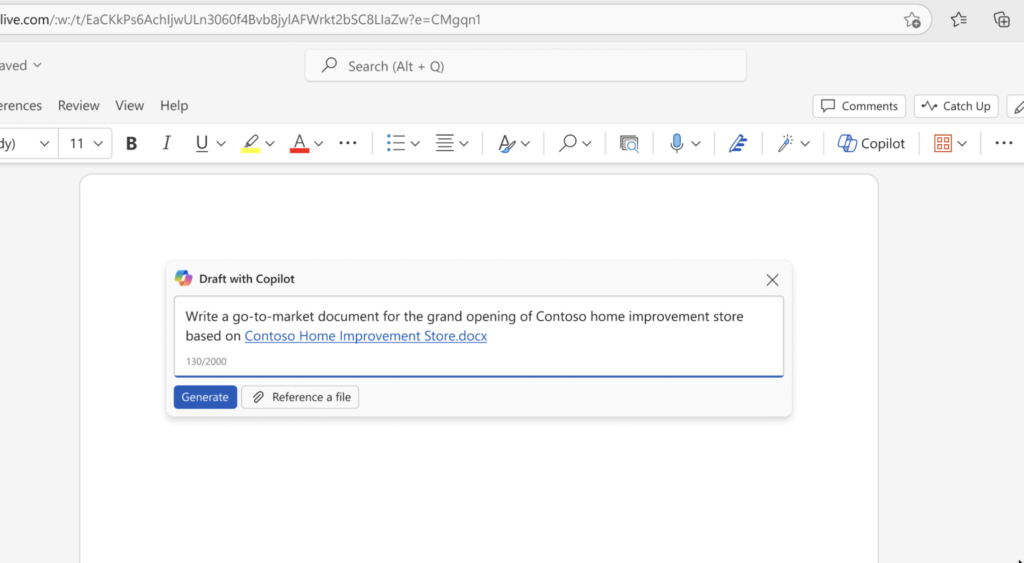The height and width of the screenshot is (563, 1024).
Task: Open the browser Favorites list icon
Action: point(959,20)
